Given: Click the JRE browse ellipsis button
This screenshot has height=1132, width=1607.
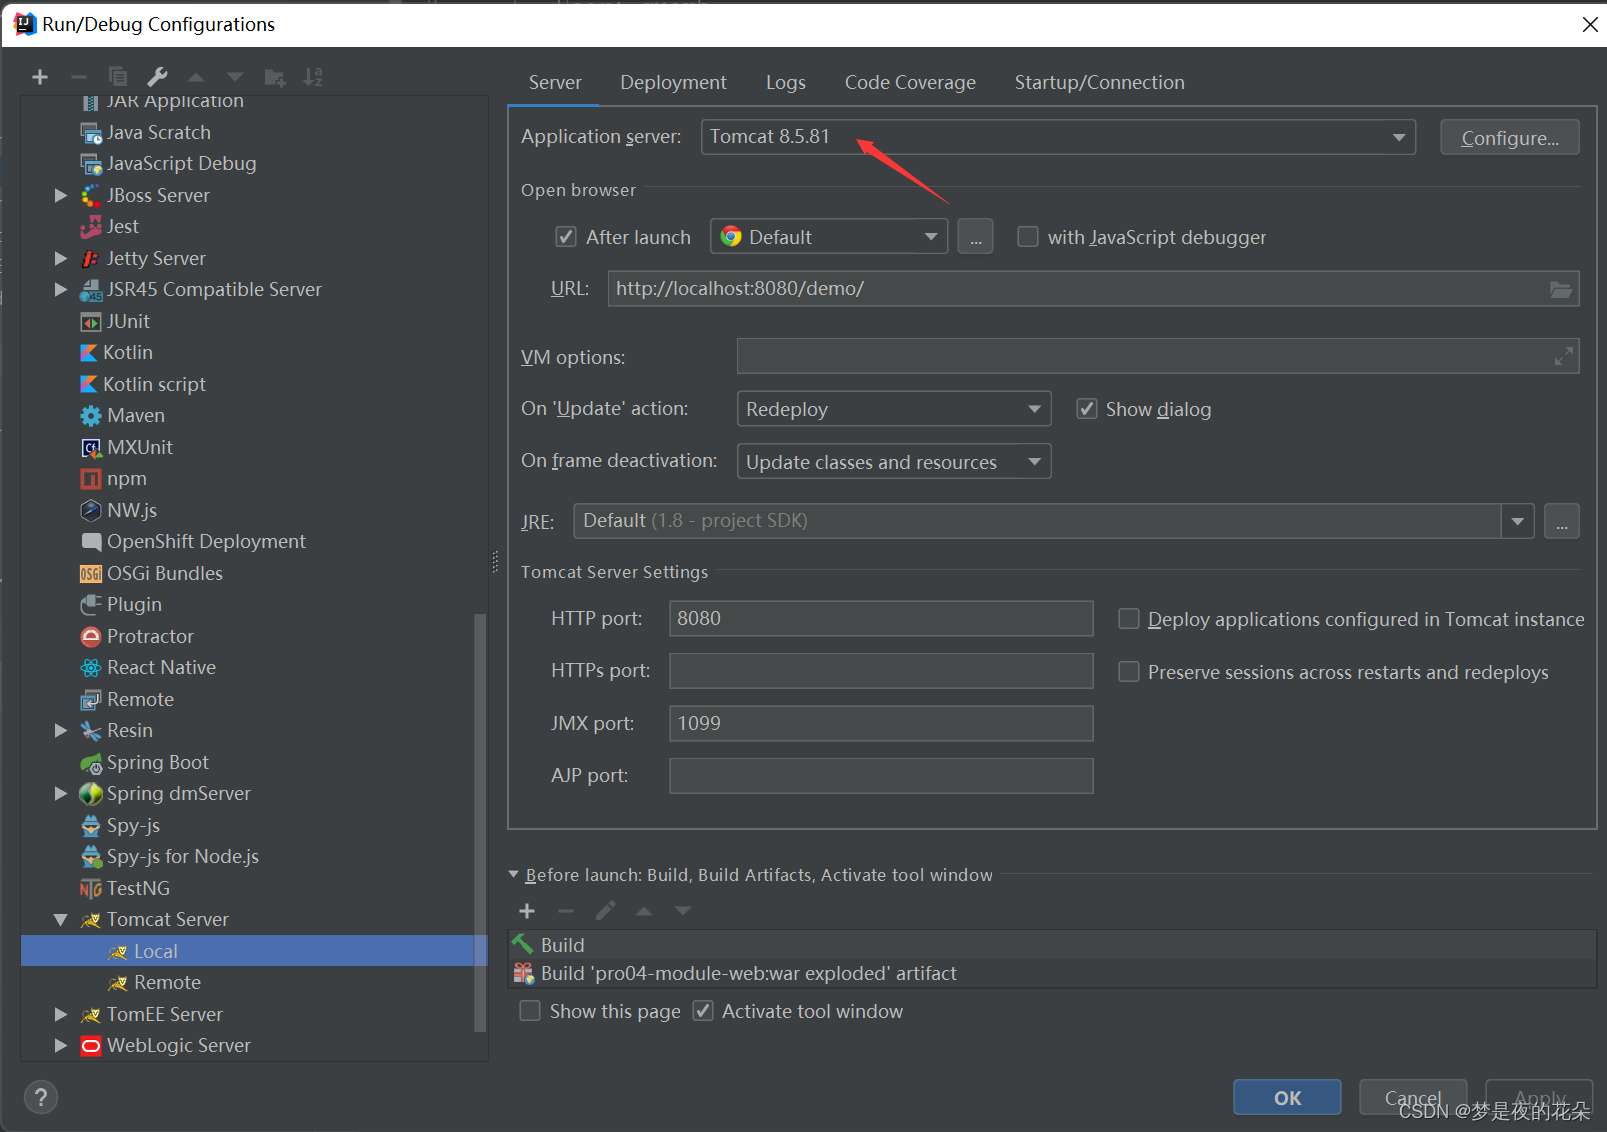Looking at the screenshot, I should point(1562,521).
